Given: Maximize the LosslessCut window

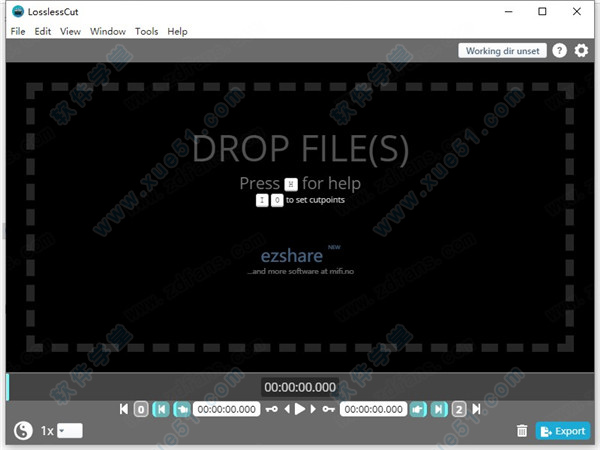Looking at the screenshot, I should tap(542, 11).
